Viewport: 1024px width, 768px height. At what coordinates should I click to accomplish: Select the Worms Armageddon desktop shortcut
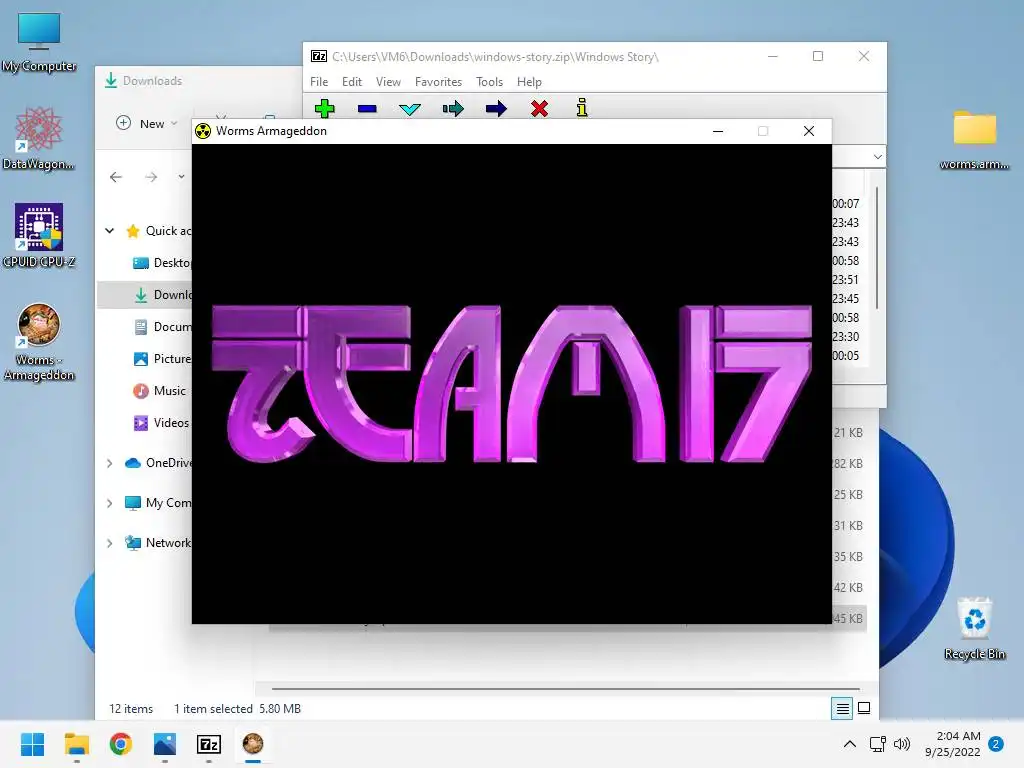pyautogui.click(x=39, y=342)
